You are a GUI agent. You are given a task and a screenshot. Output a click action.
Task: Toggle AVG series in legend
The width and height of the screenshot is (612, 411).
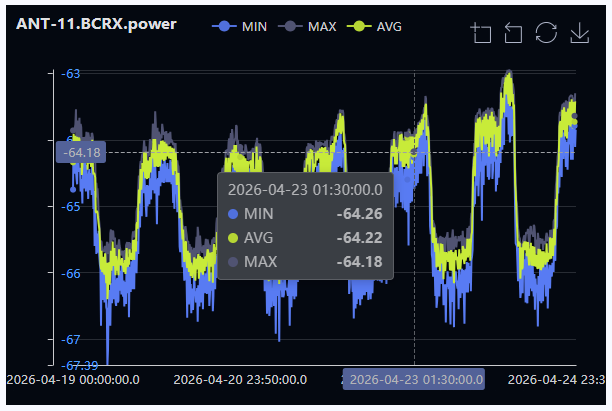click(374, 27)
